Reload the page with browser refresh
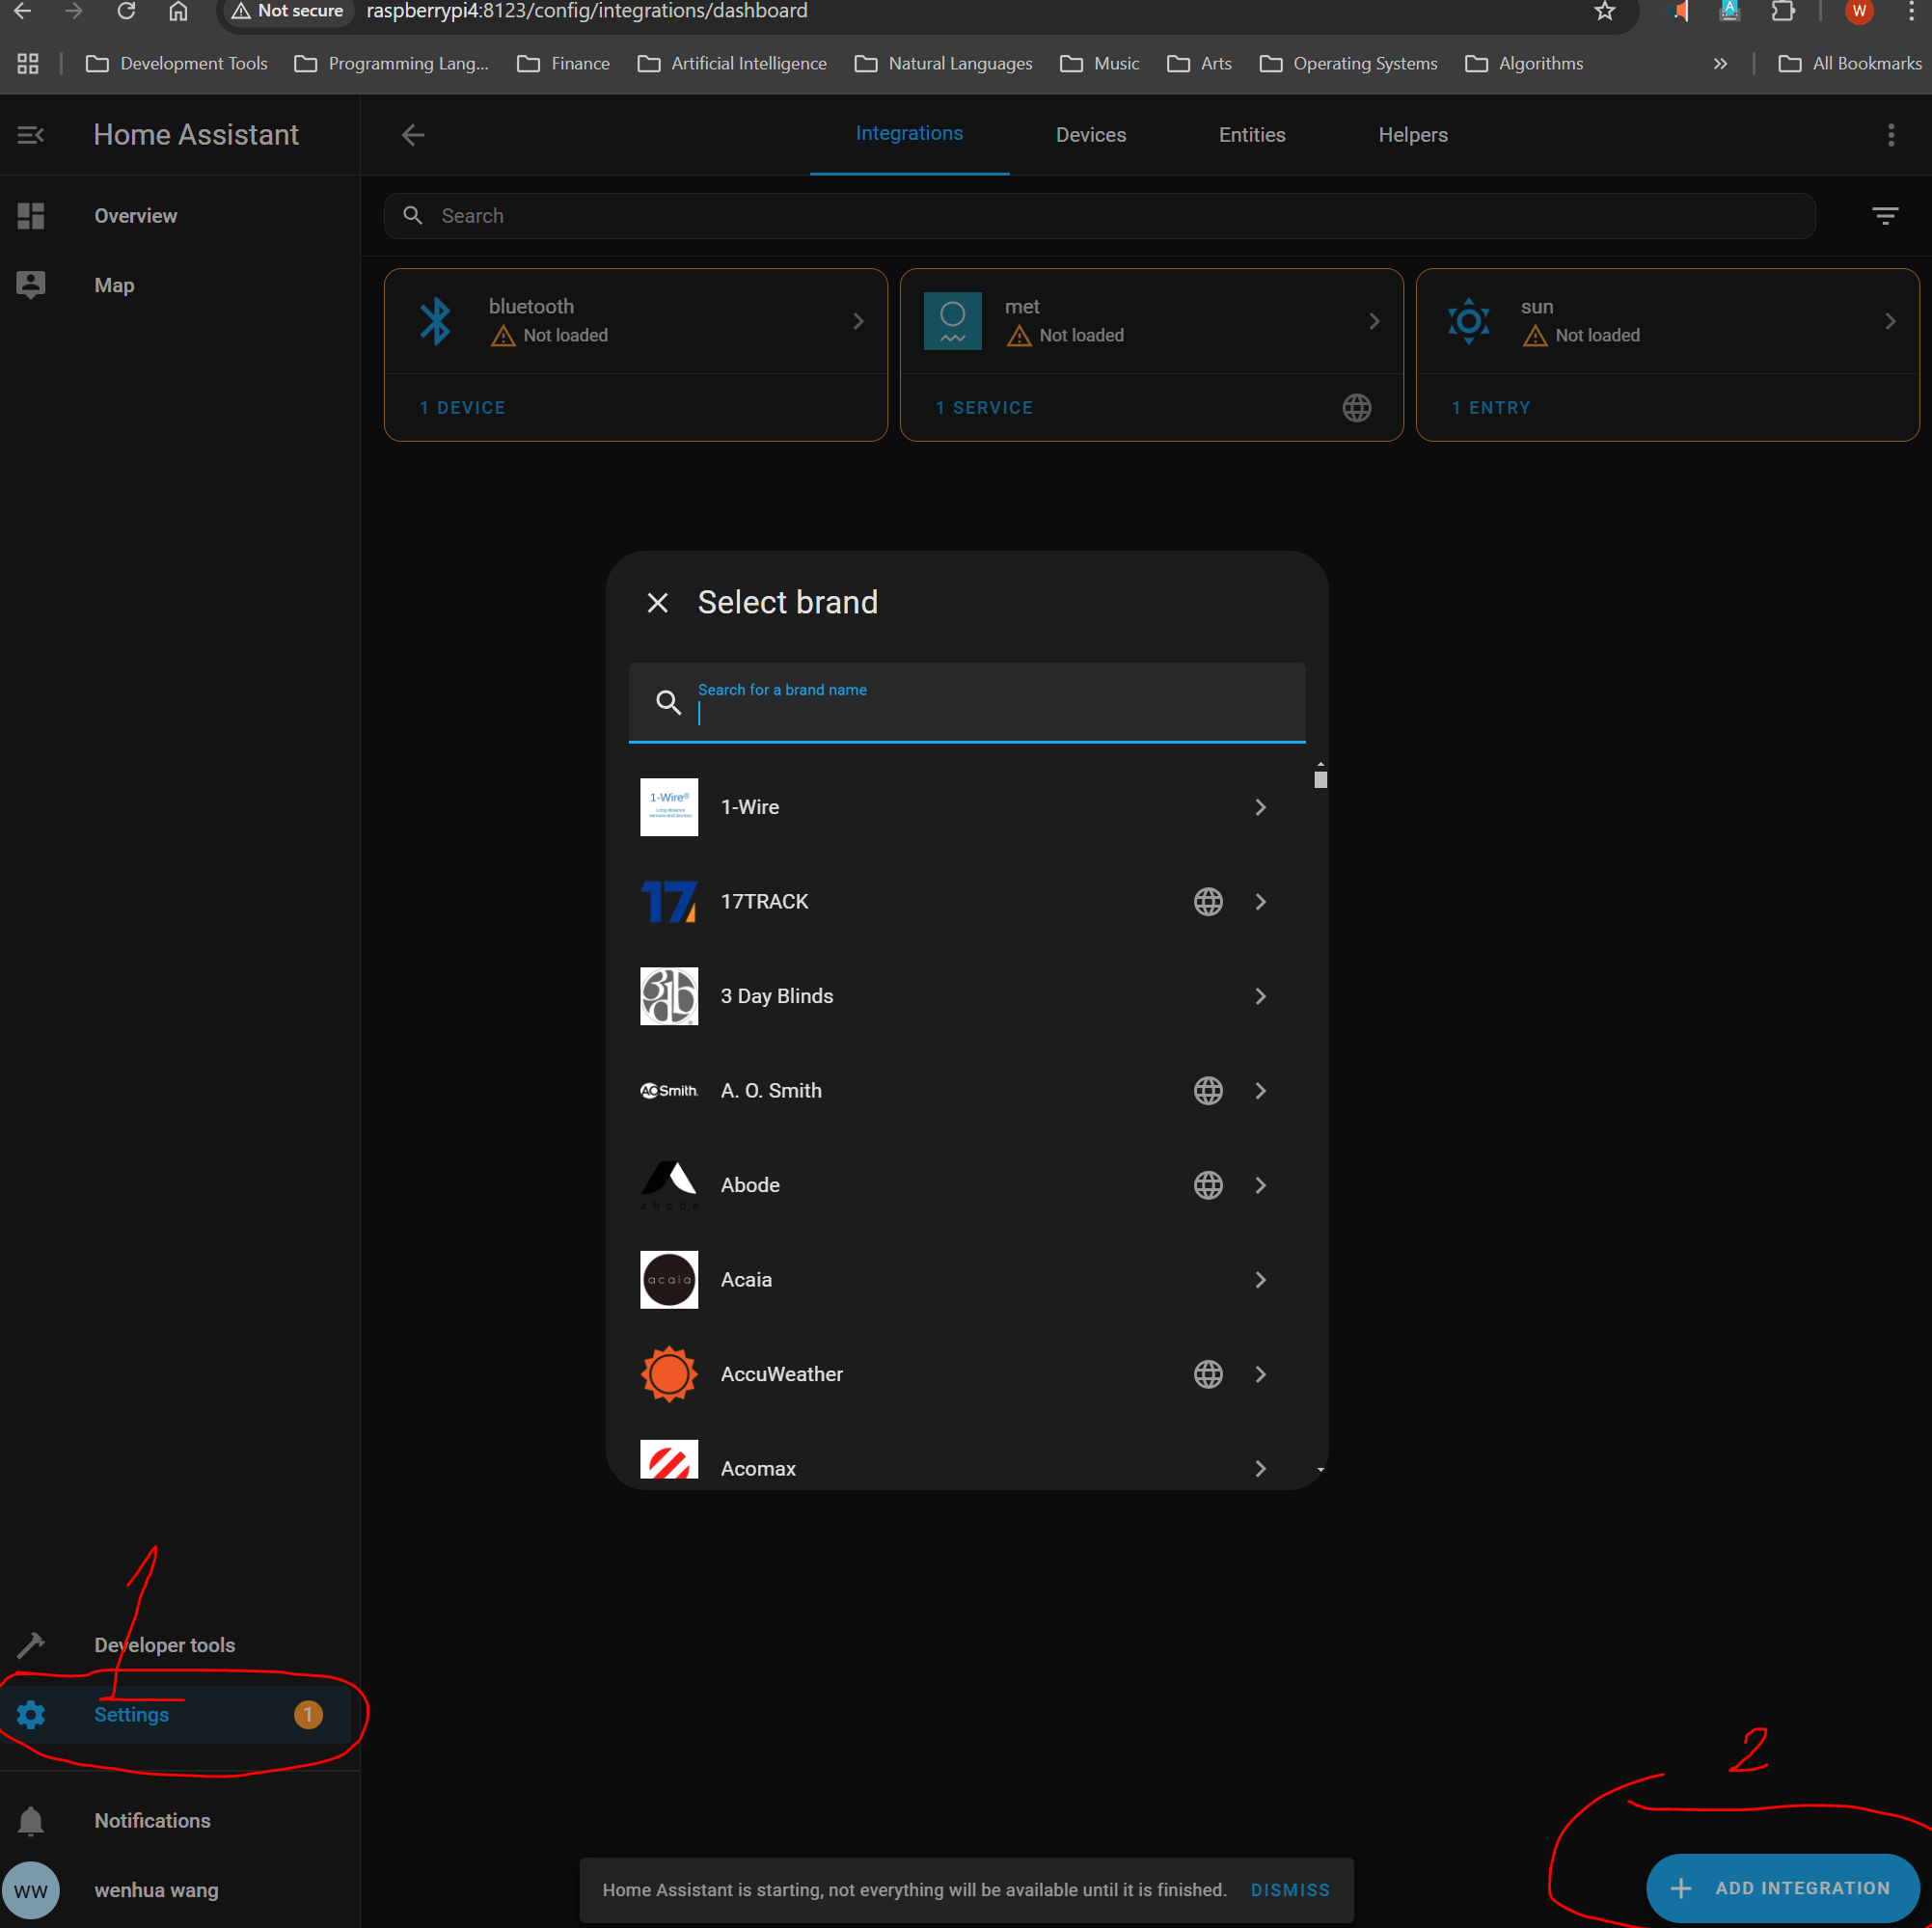The width and height of the screenshot is (1932, 1928). point(126,11)
